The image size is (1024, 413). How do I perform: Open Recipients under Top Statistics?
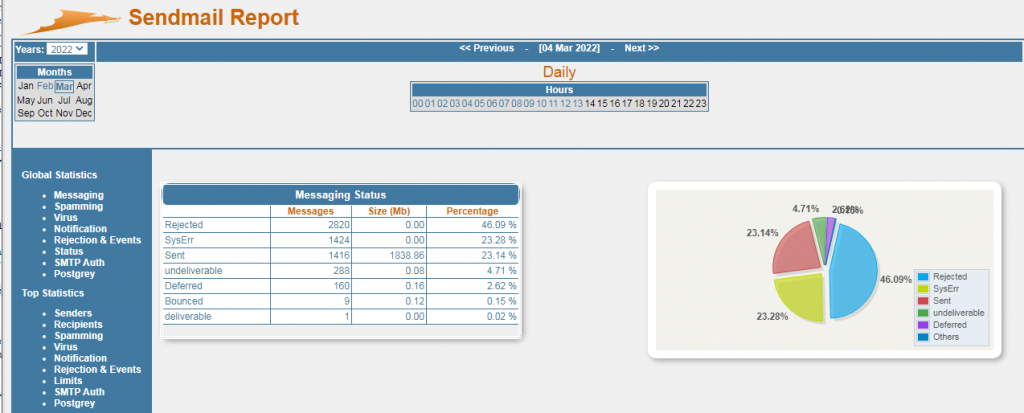(x=78, y=324)
